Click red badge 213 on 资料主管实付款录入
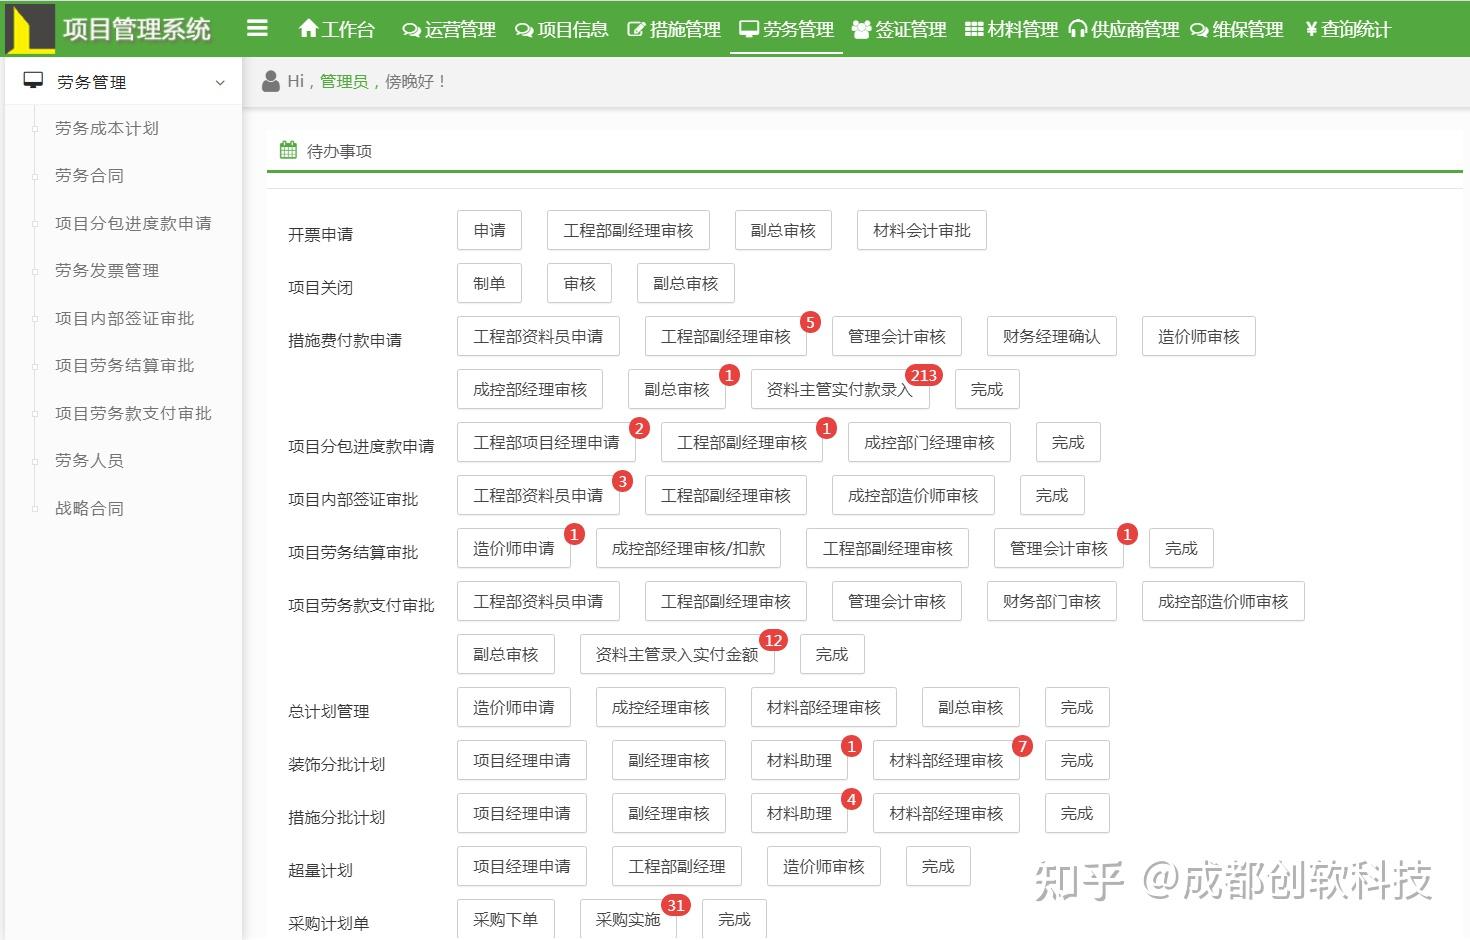 (923, 375)
